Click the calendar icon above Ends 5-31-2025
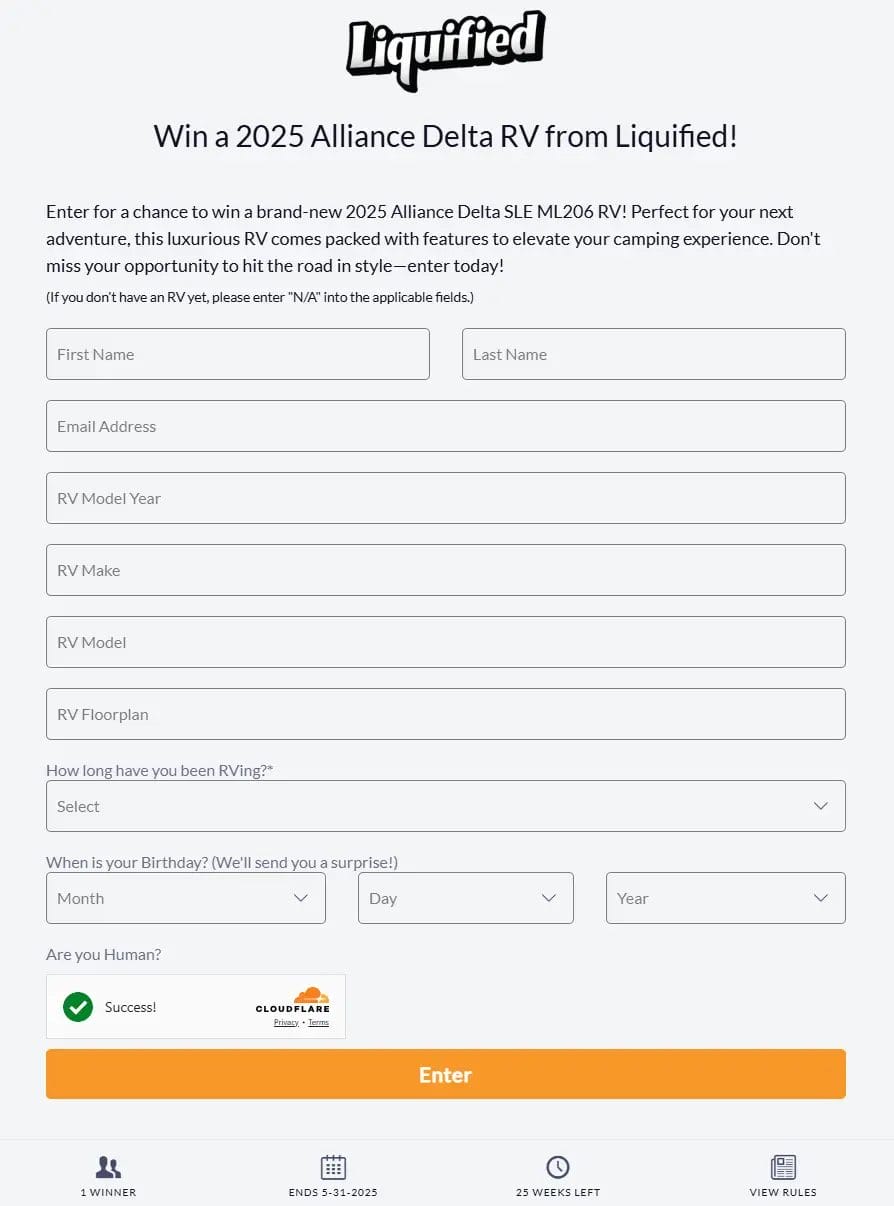 click(x=333, y=1165)
